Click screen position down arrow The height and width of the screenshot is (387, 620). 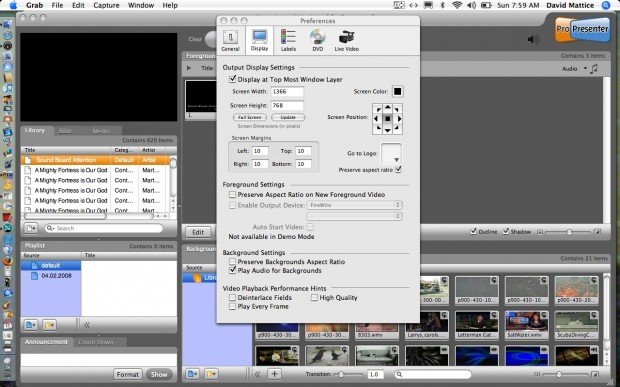388,130
